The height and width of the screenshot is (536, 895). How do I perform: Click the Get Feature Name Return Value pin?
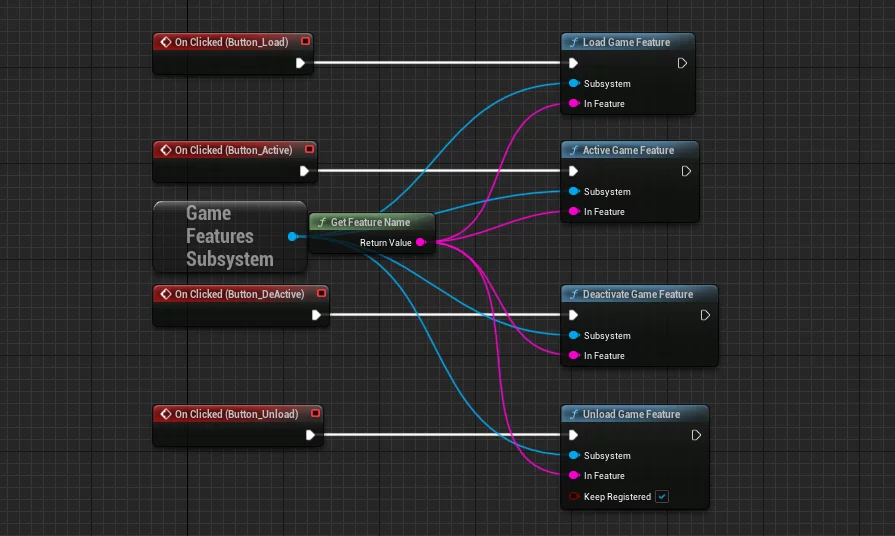[421, 243]
